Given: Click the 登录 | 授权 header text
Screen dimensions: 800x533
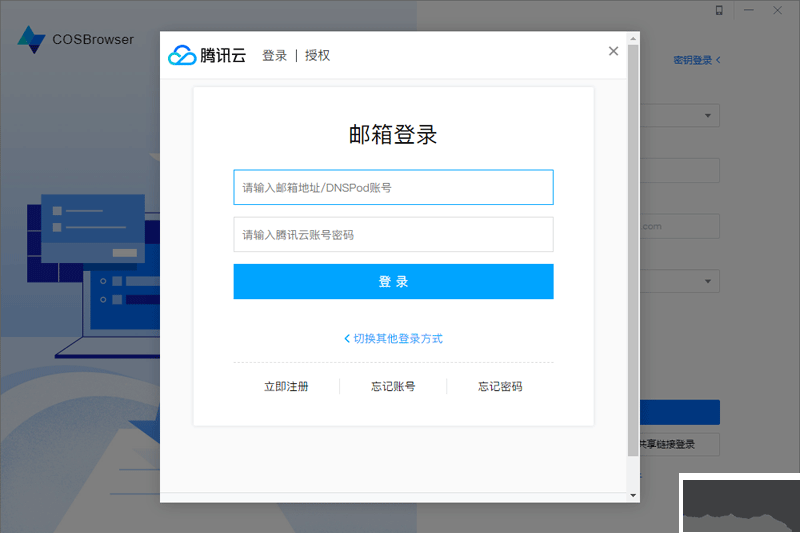Looking at the screenshot, I should (296, 55).
